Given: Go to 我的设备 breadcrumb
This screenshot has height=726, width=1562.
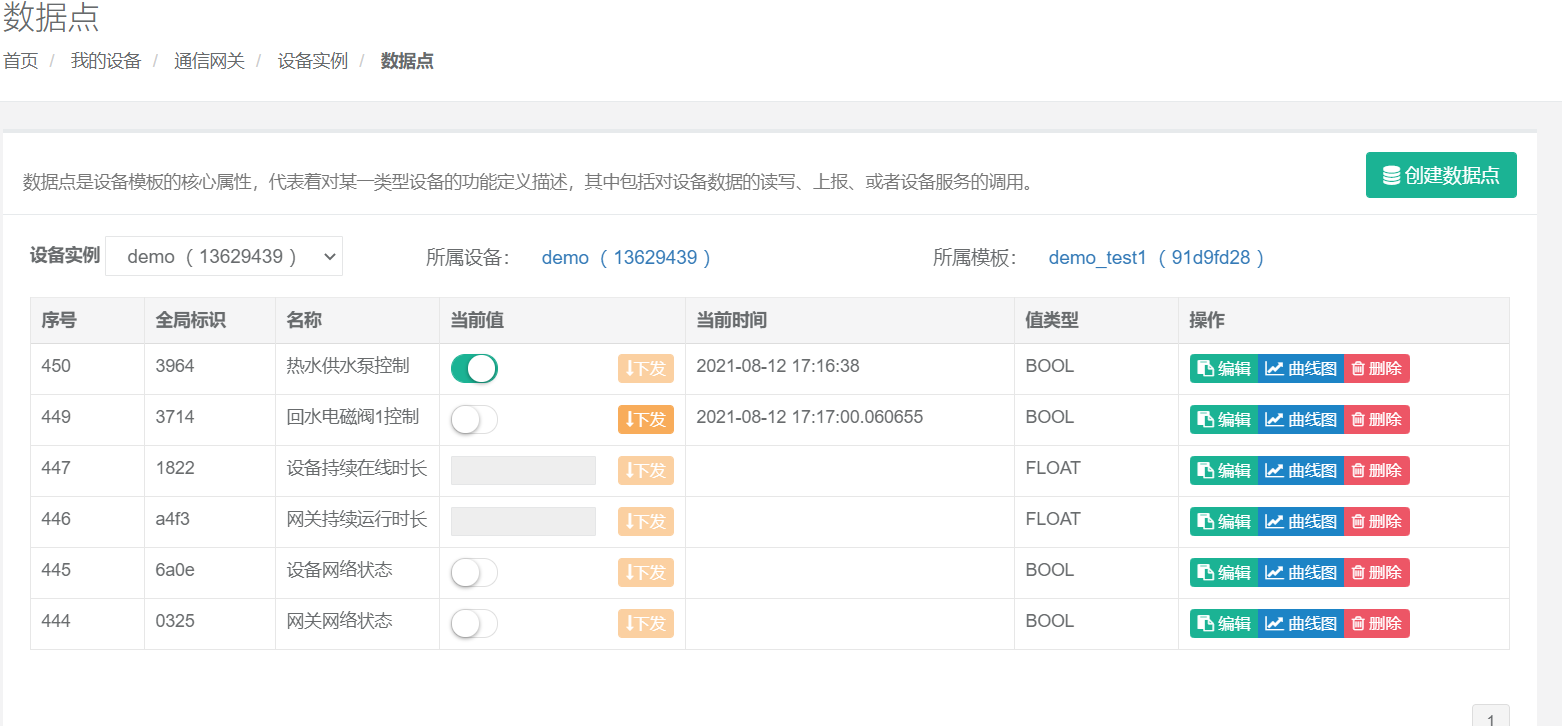Looking at the screenshot, I should click(106, 61).
